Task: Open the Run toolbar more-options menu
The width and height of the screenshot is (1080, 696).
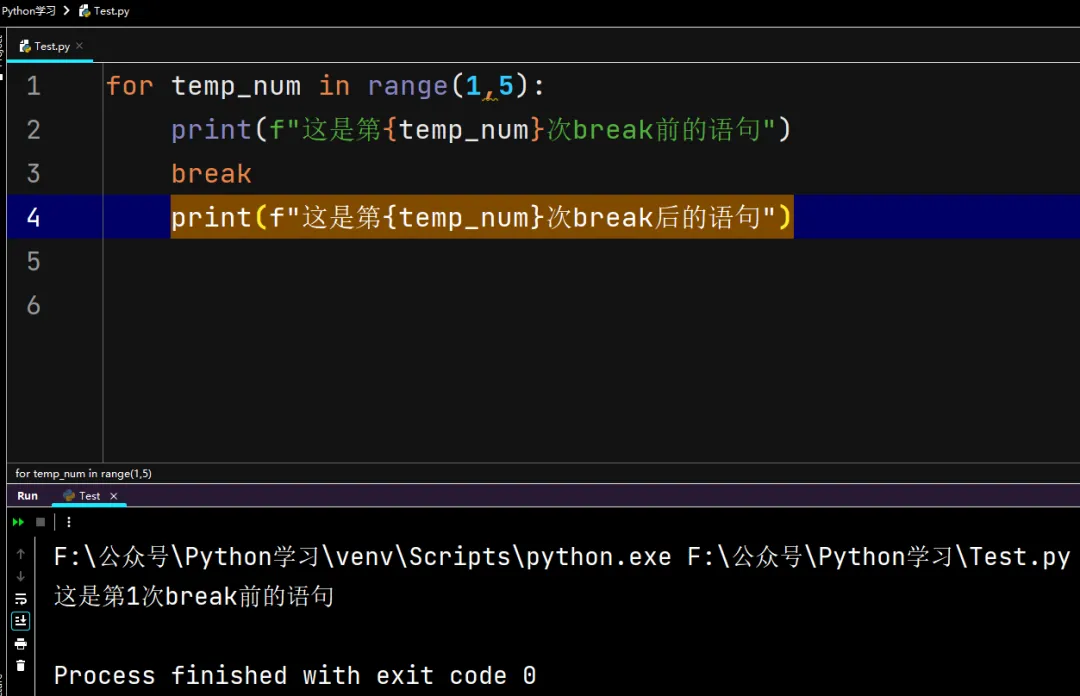Action: [69, 522]
